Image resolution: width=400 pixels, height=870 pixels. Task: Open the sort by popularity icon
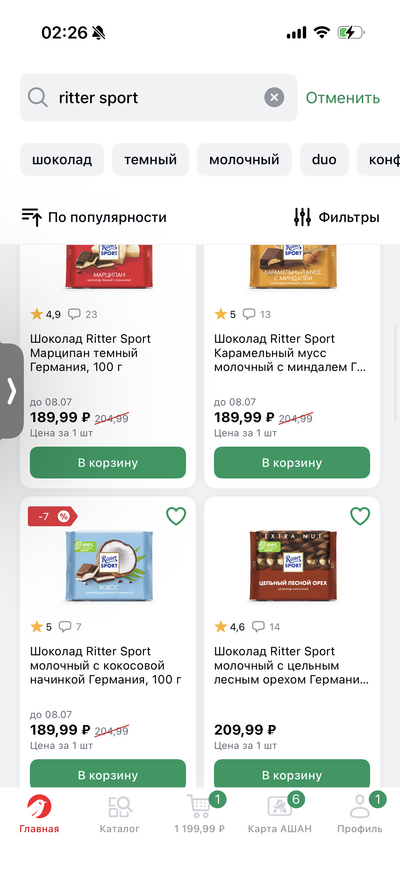(x=32, y=217)
